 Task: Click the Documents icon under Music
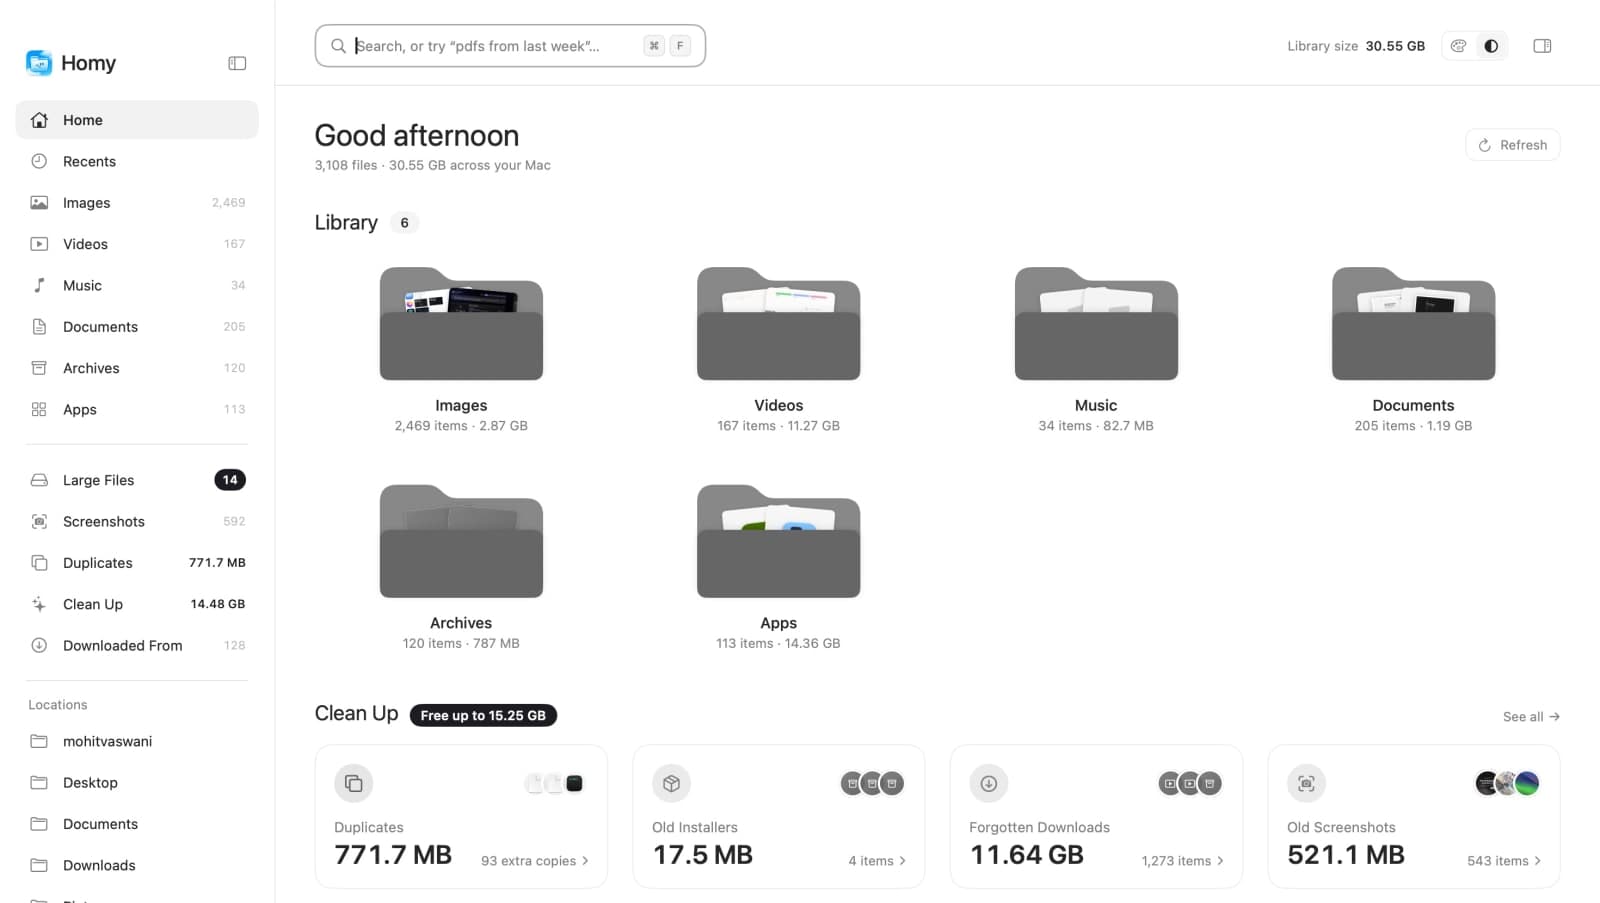39,327
